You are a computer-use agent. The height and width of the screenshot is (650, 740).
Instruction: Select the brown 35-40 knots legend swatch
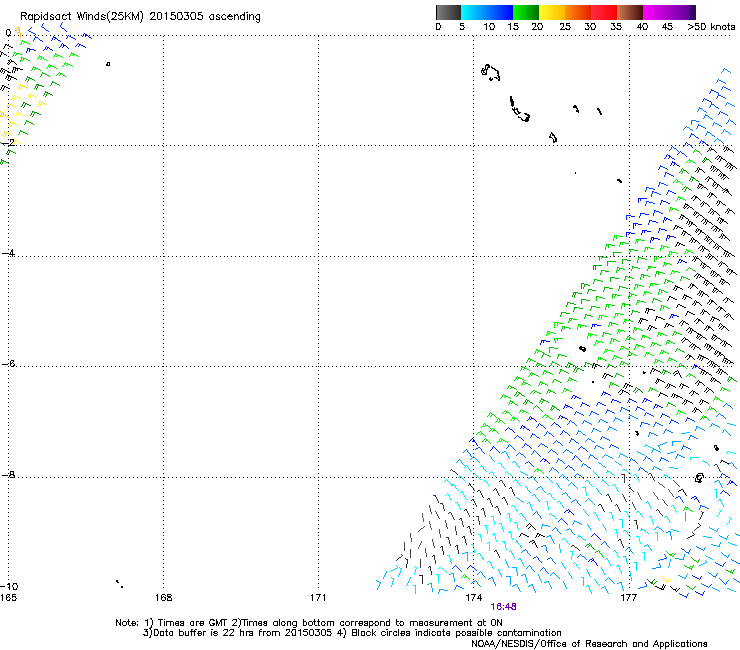coord(630,12)
